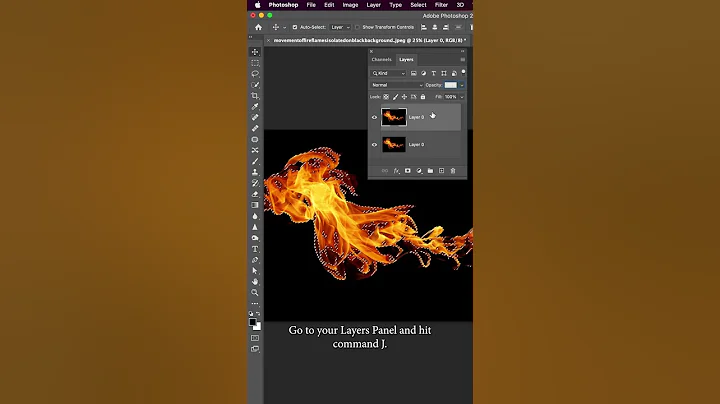Select the Brush tool
Screen dimensions: 720x404
point(255,161)
